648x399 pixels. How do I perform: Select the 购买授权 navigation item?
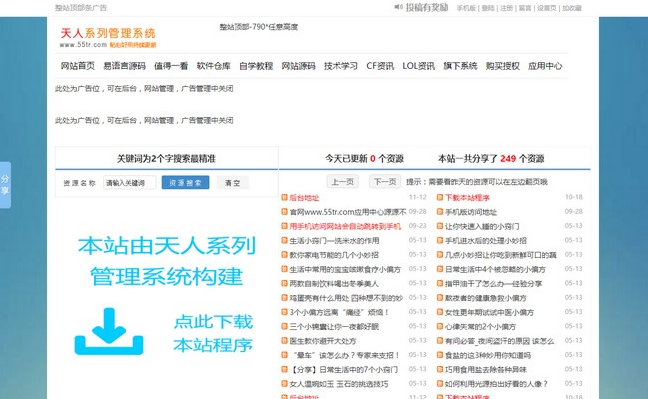(503, 66)
